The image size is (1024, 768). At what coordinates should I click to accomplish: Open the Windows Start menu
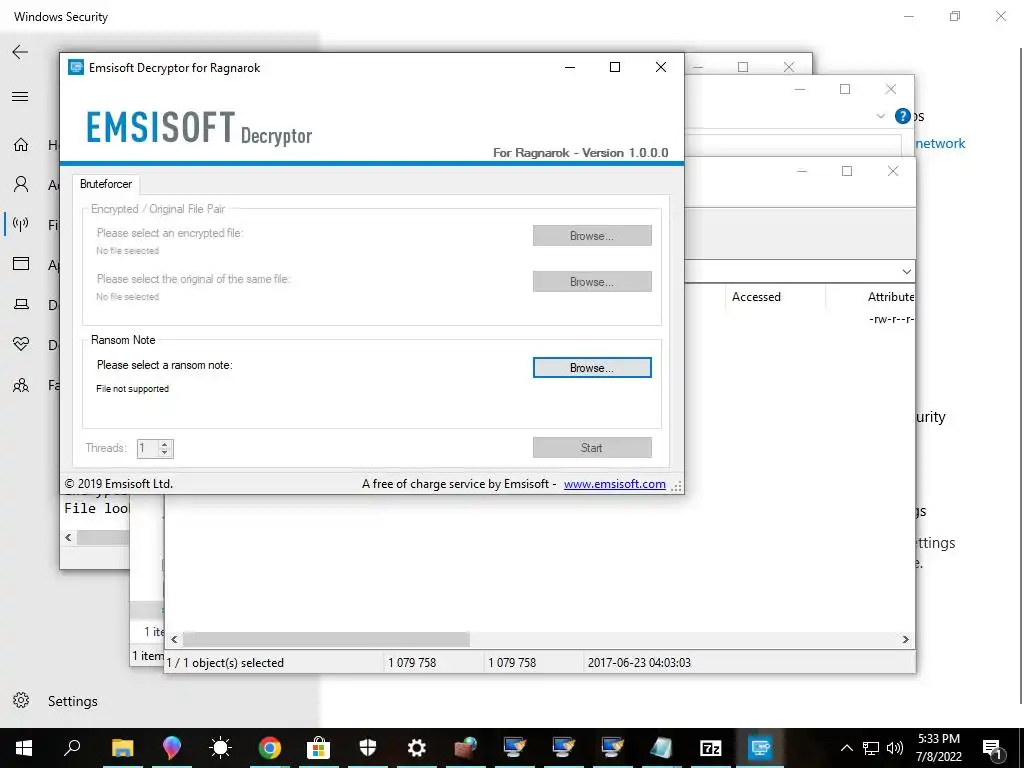(x=24, y=748)
